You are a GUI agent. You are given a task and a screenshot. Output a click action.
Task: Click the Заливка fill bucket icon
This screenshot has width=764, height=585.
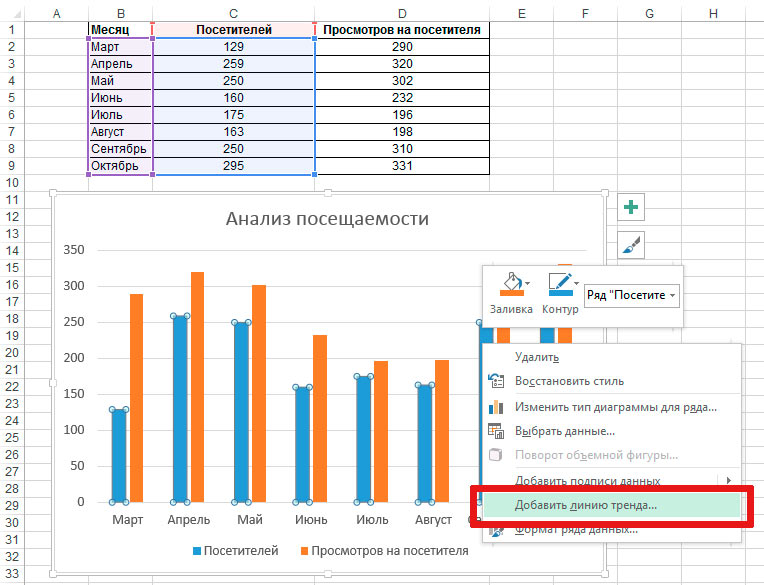click(511, 284)
